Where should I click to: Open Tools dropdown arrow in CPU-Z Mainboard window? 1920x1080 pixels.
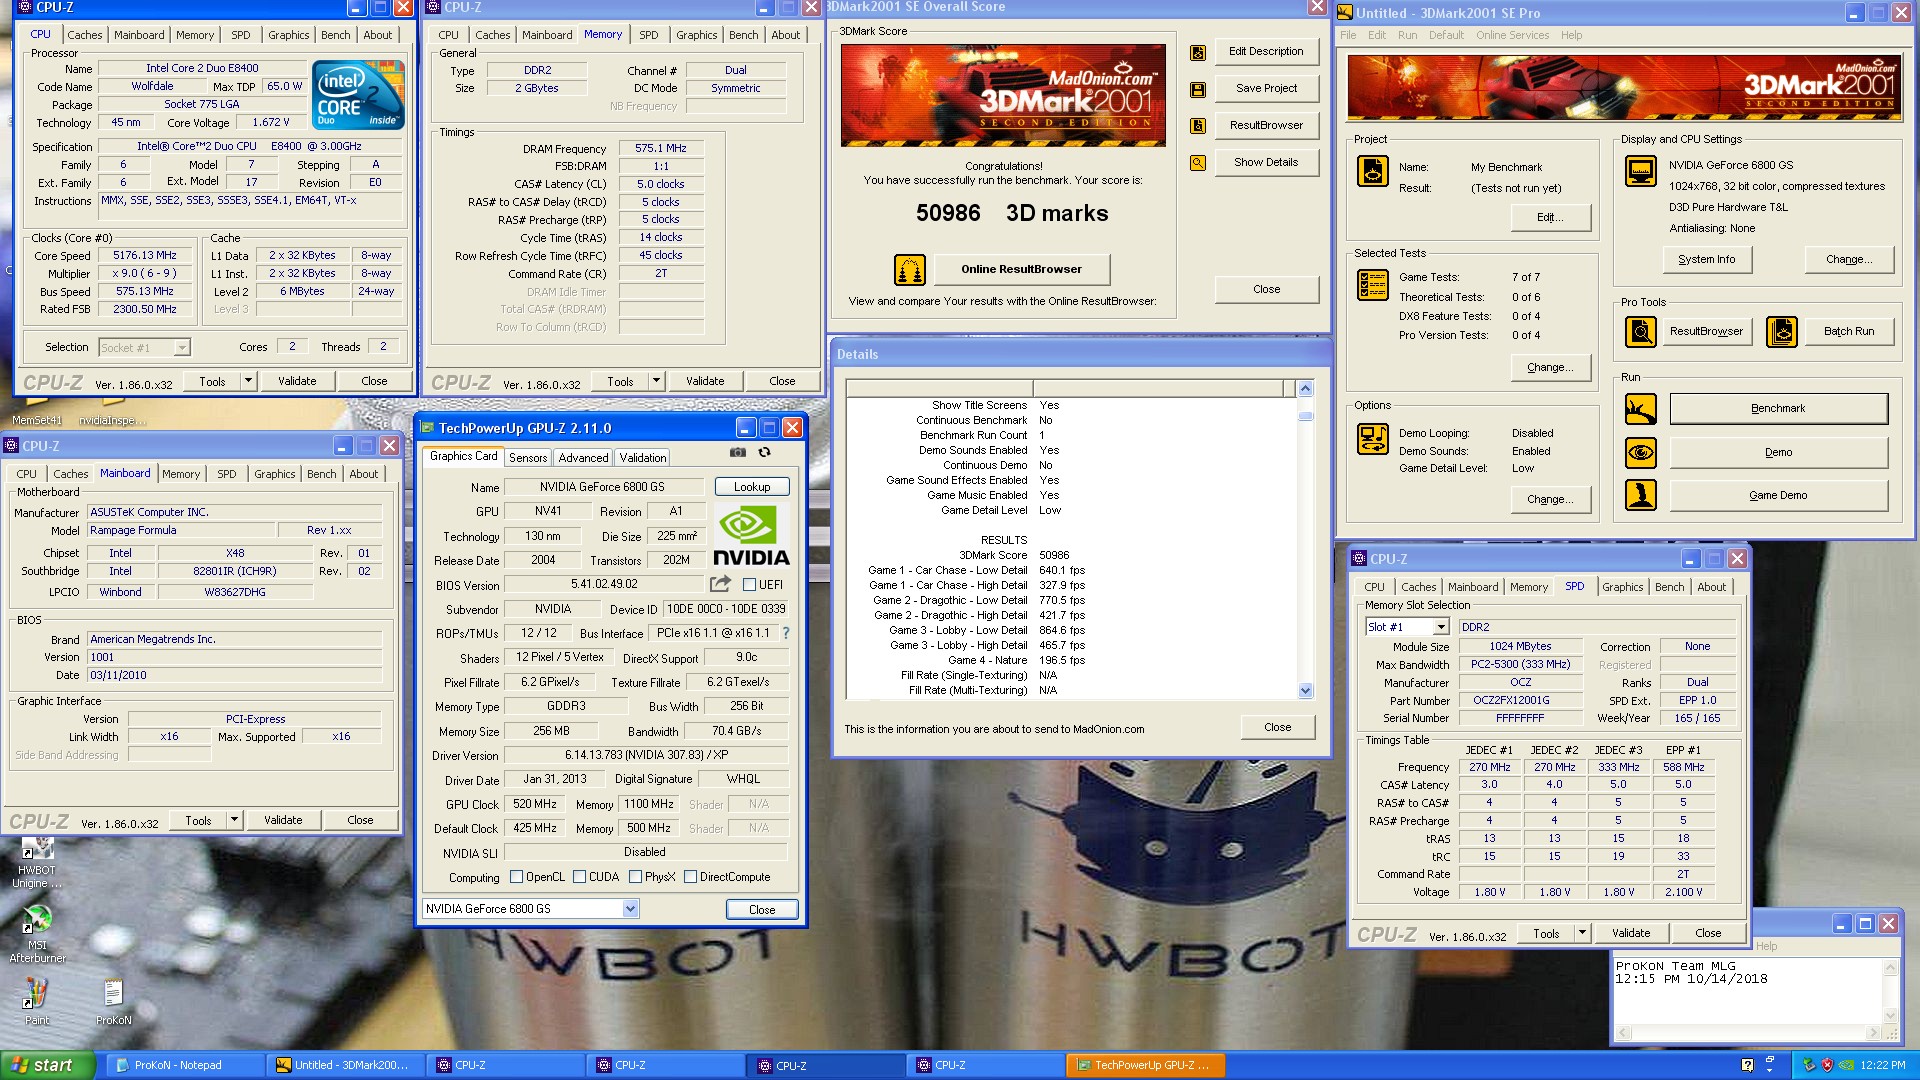click(234, 820)
